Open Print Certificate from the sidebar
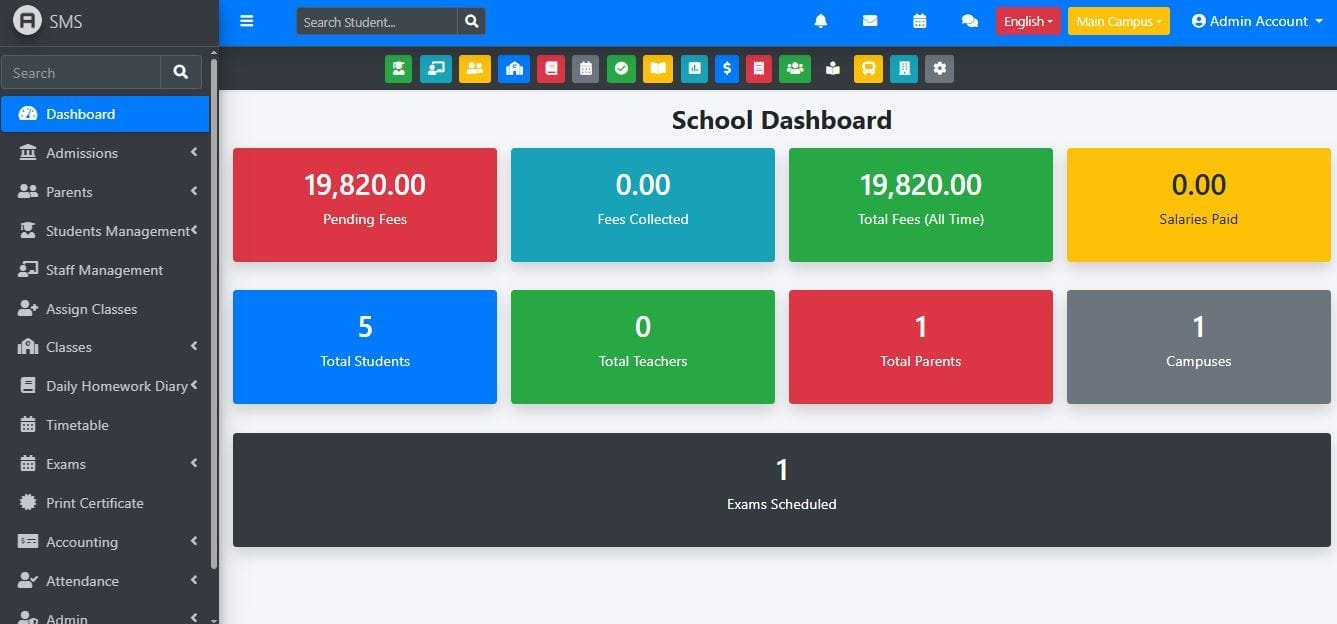Screen dimensions: 1337x624 (94, 503)
